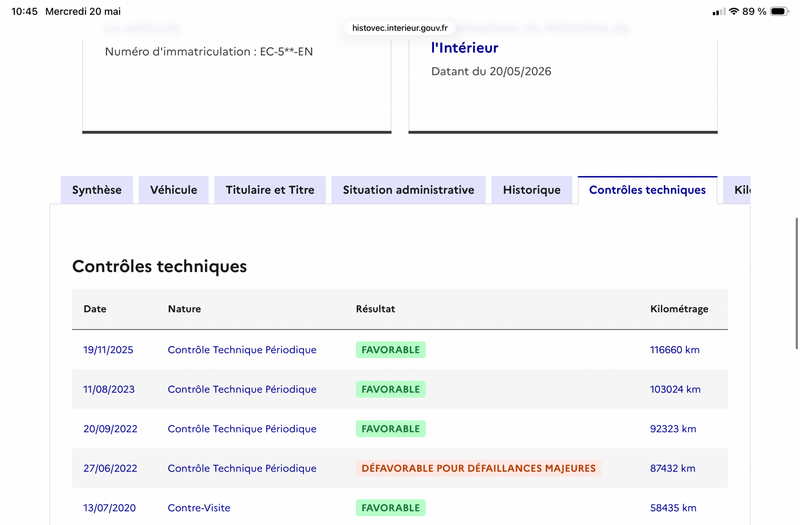Image resolution: width=800 pixels, height=525 pixels.
Task: Select the Titulaire et Titre tab
Action: pyautogui.click(x=270, y=190)
